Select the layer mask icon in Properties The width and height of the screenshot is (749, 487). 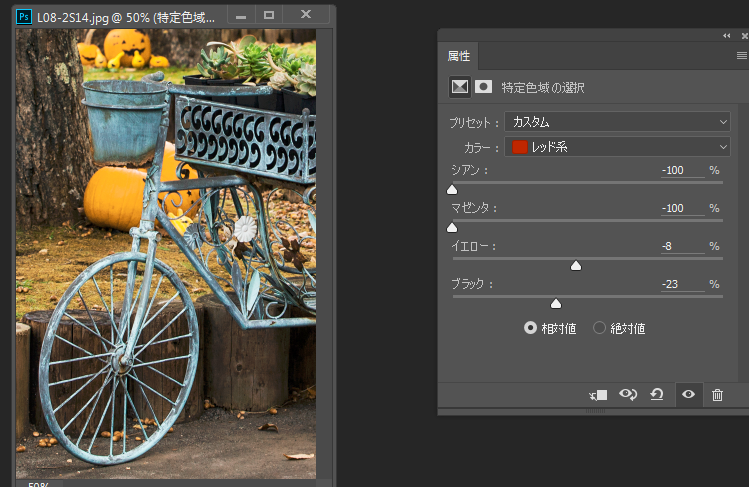point(483,87)
